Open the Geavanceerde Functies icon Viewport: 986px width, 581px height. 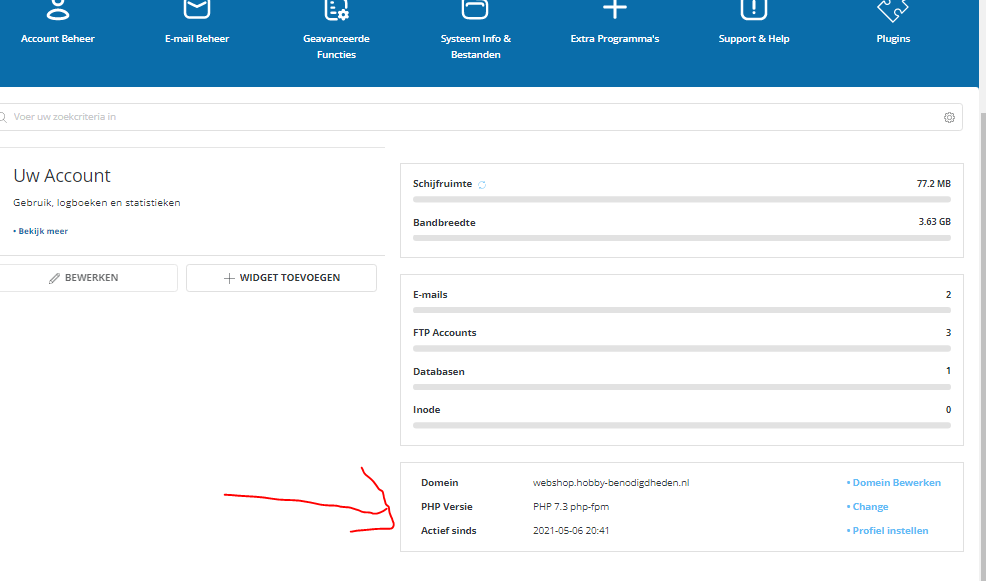pyautogui.click(x=336, y=9)
